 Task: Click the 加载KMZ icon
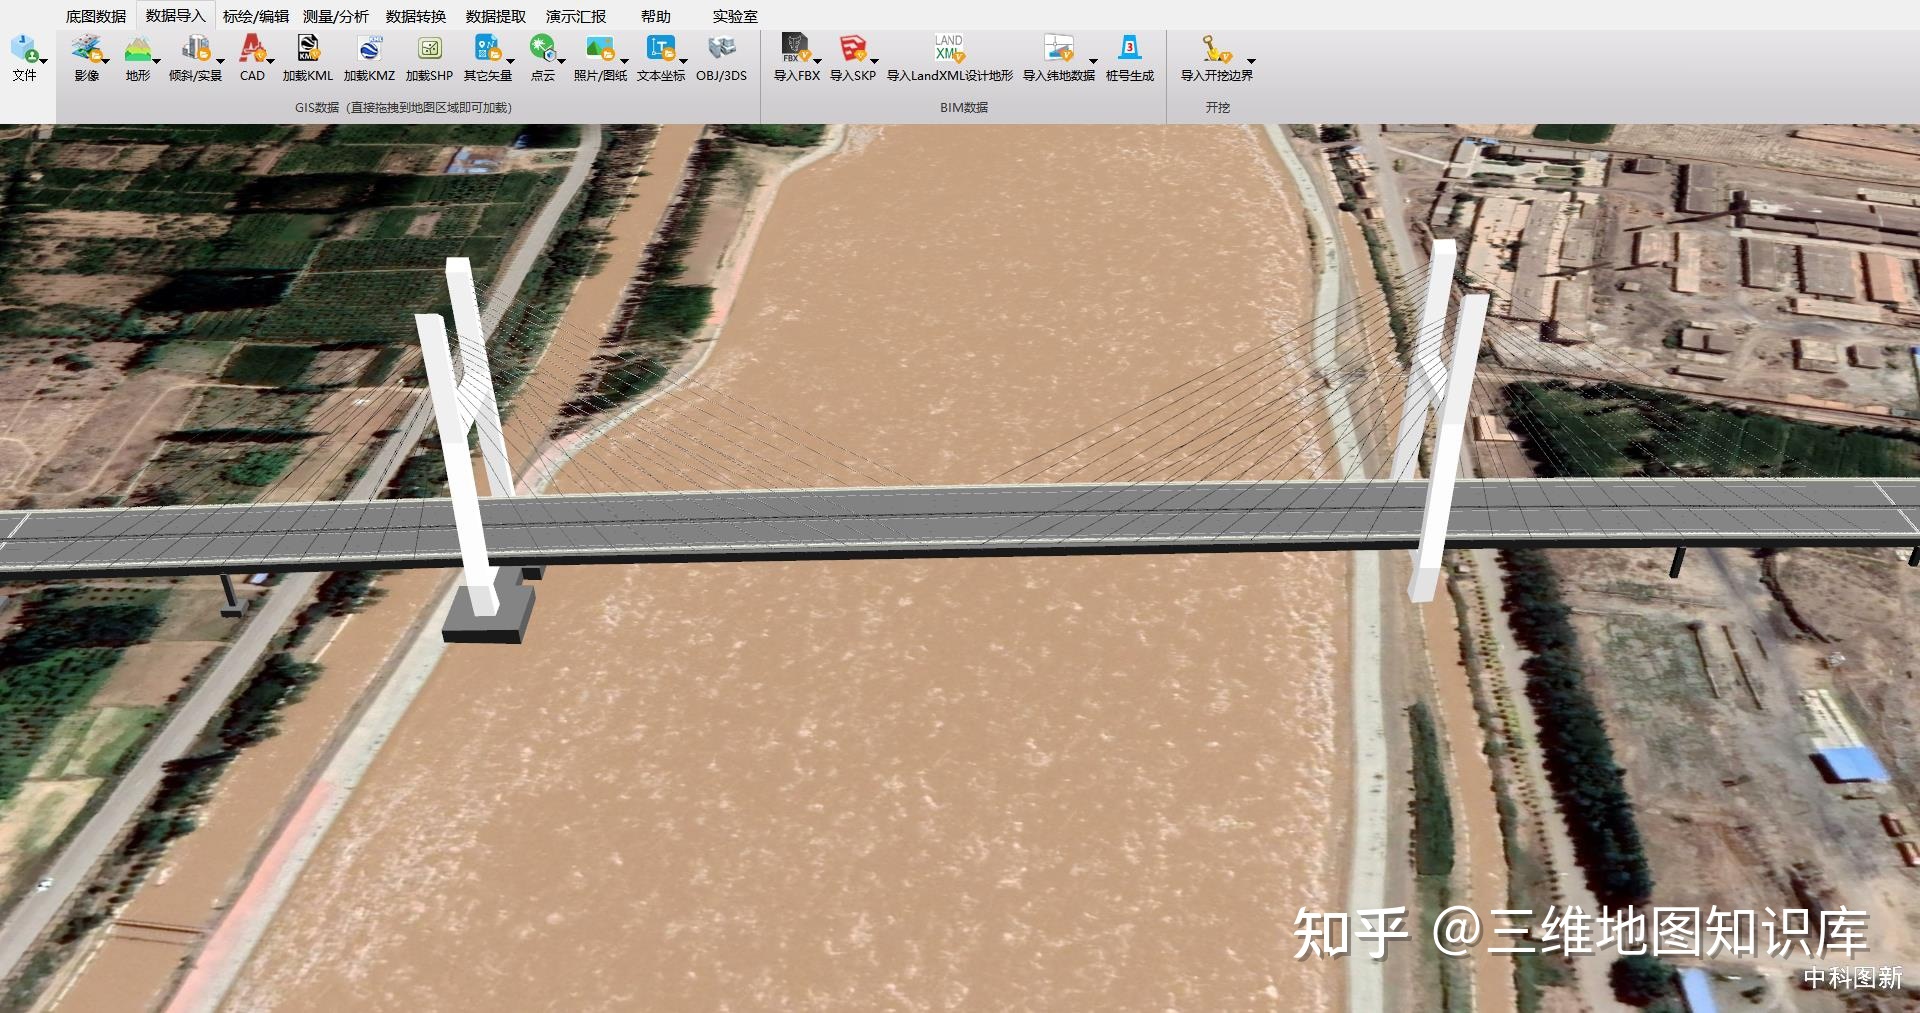click(369, 49)
